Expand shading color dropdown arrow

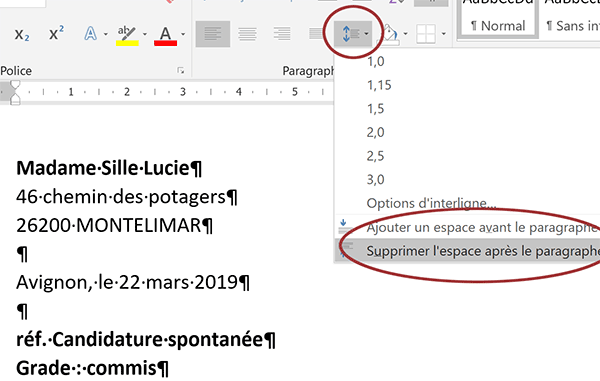pyautogui.click(x=405, y=34)
